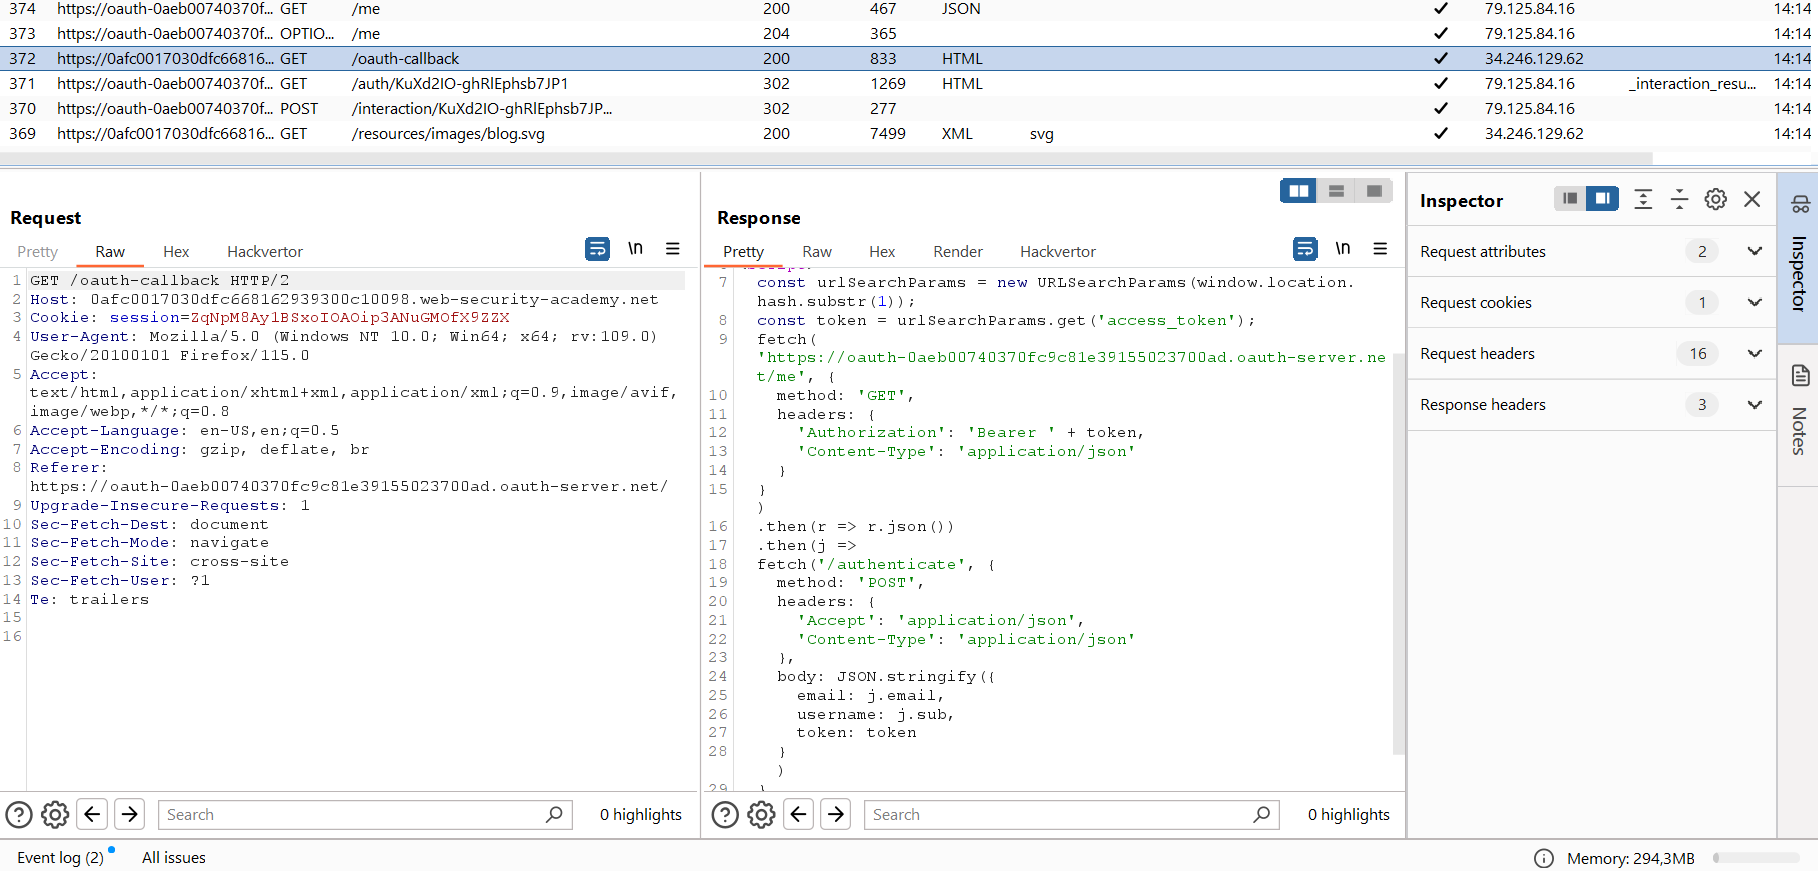The image size is (1818, 871).
Task: Switch Inspector to right-docked layout
Action: (x=1602, y=199)
